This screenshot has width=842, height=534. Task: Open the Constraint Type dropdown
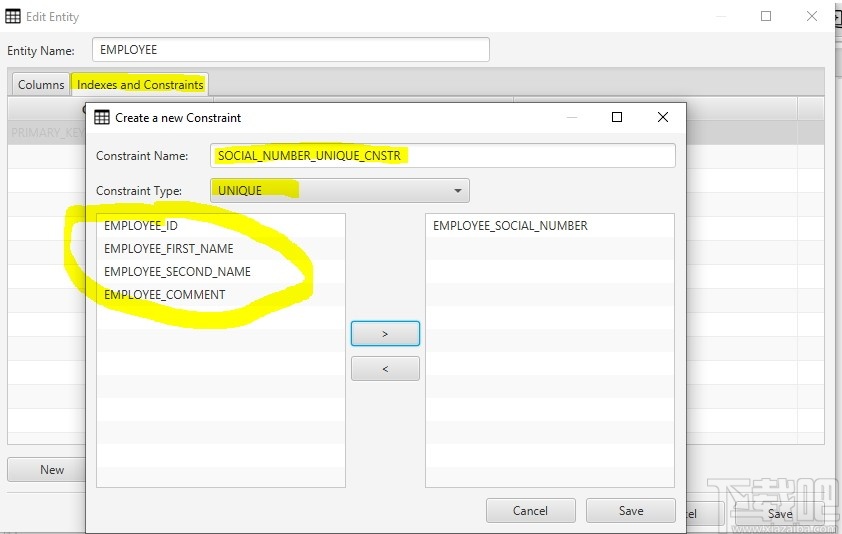point(340,191)
